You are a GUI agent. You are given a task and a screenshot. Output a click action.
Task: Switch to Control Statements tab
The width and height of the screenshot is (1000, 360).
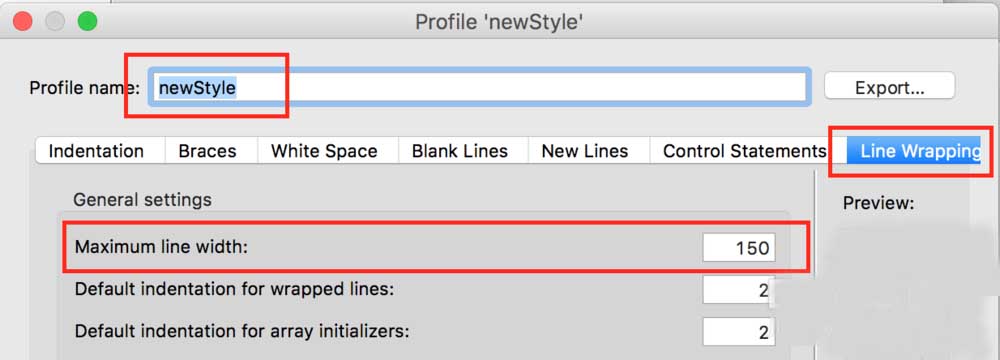tap(744, 151)
